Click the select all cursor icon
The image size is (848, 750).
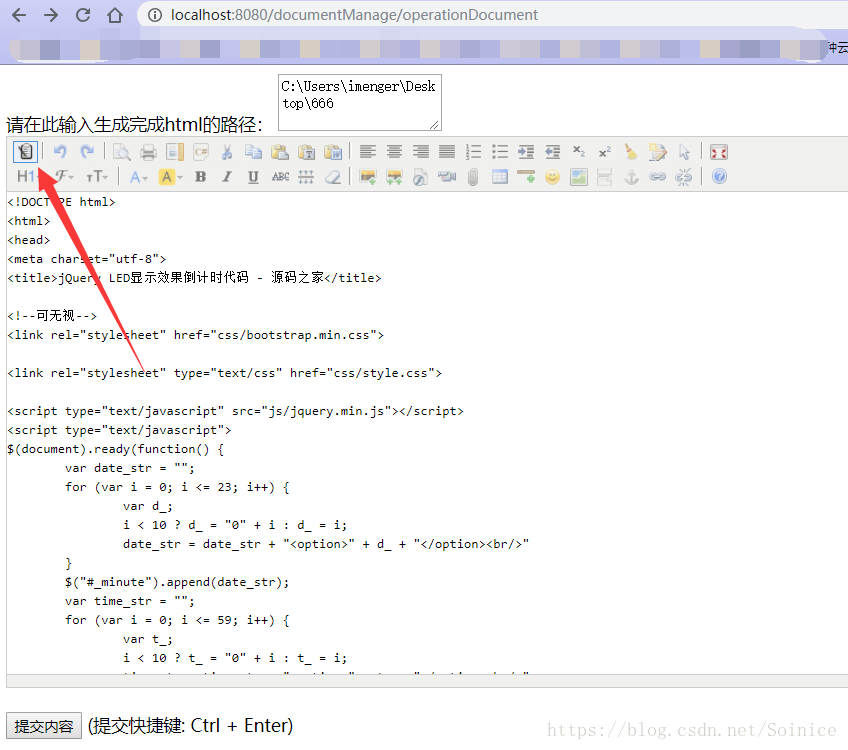click(684, 152)
